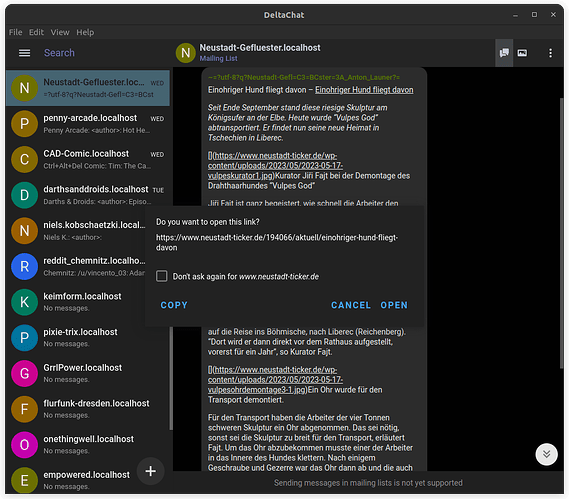
Task: Open the Edit menu
Action: (x=36, y=32)
